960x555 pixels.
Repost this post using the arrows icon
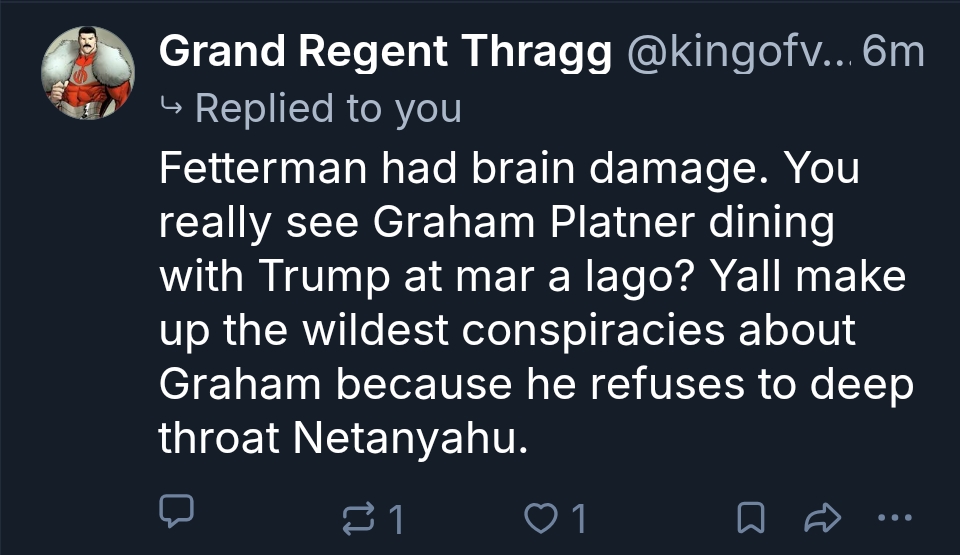click(x=356, y=518)
